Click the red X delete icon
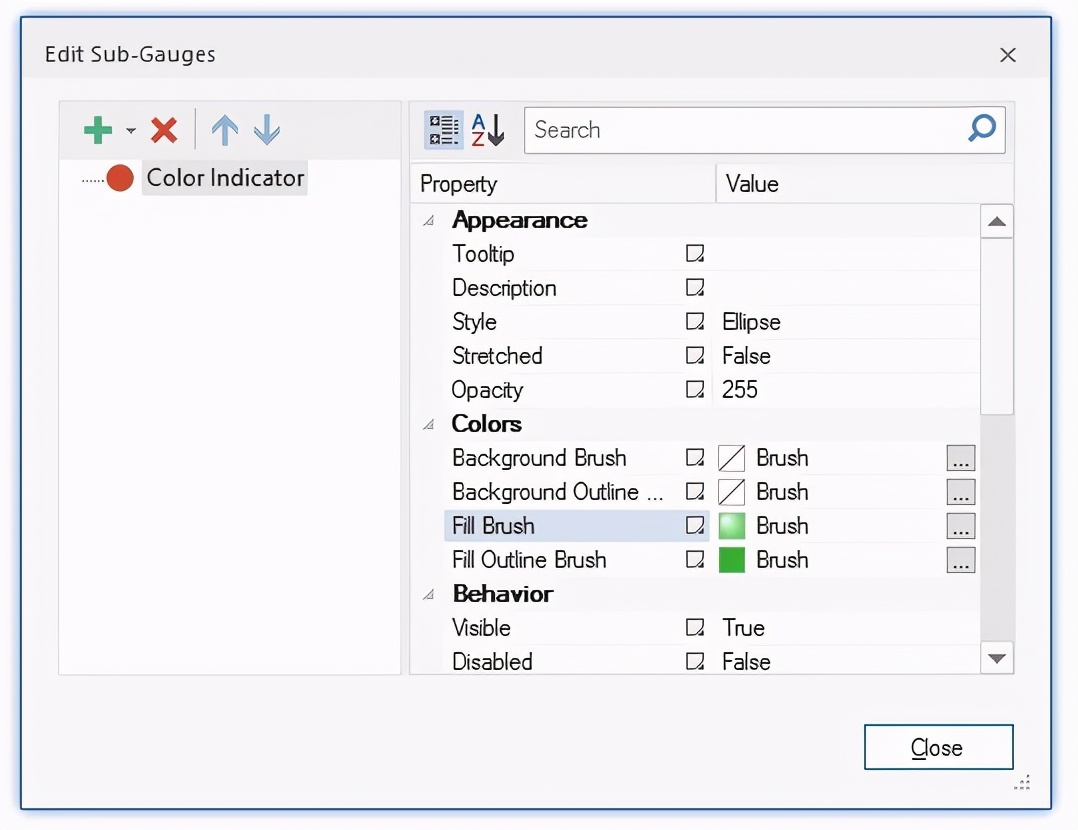 coord(164,130)
